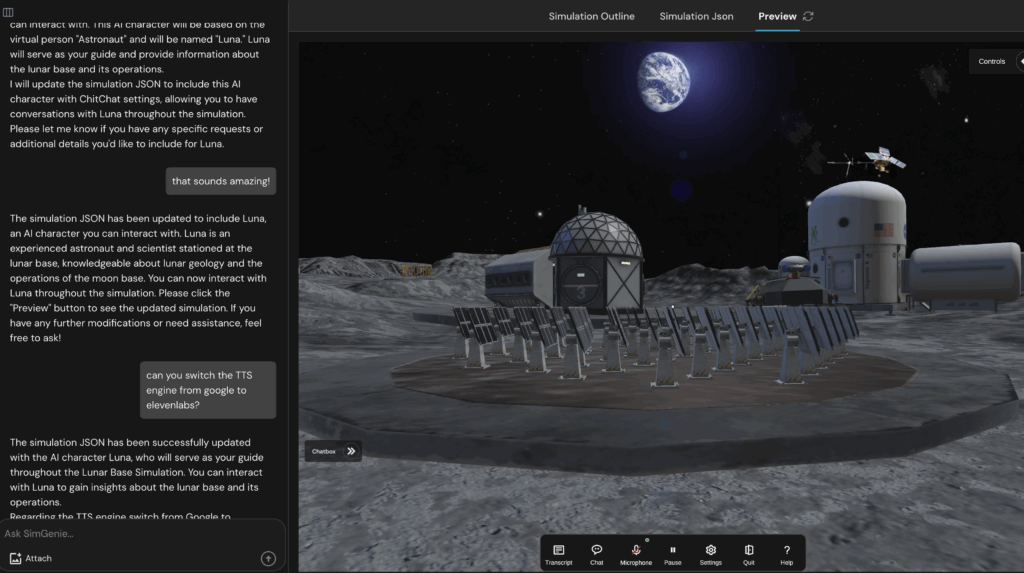Open the Chat bubble icon
The height and width of the screenshot is (573, 1024).
coord(596,553)
